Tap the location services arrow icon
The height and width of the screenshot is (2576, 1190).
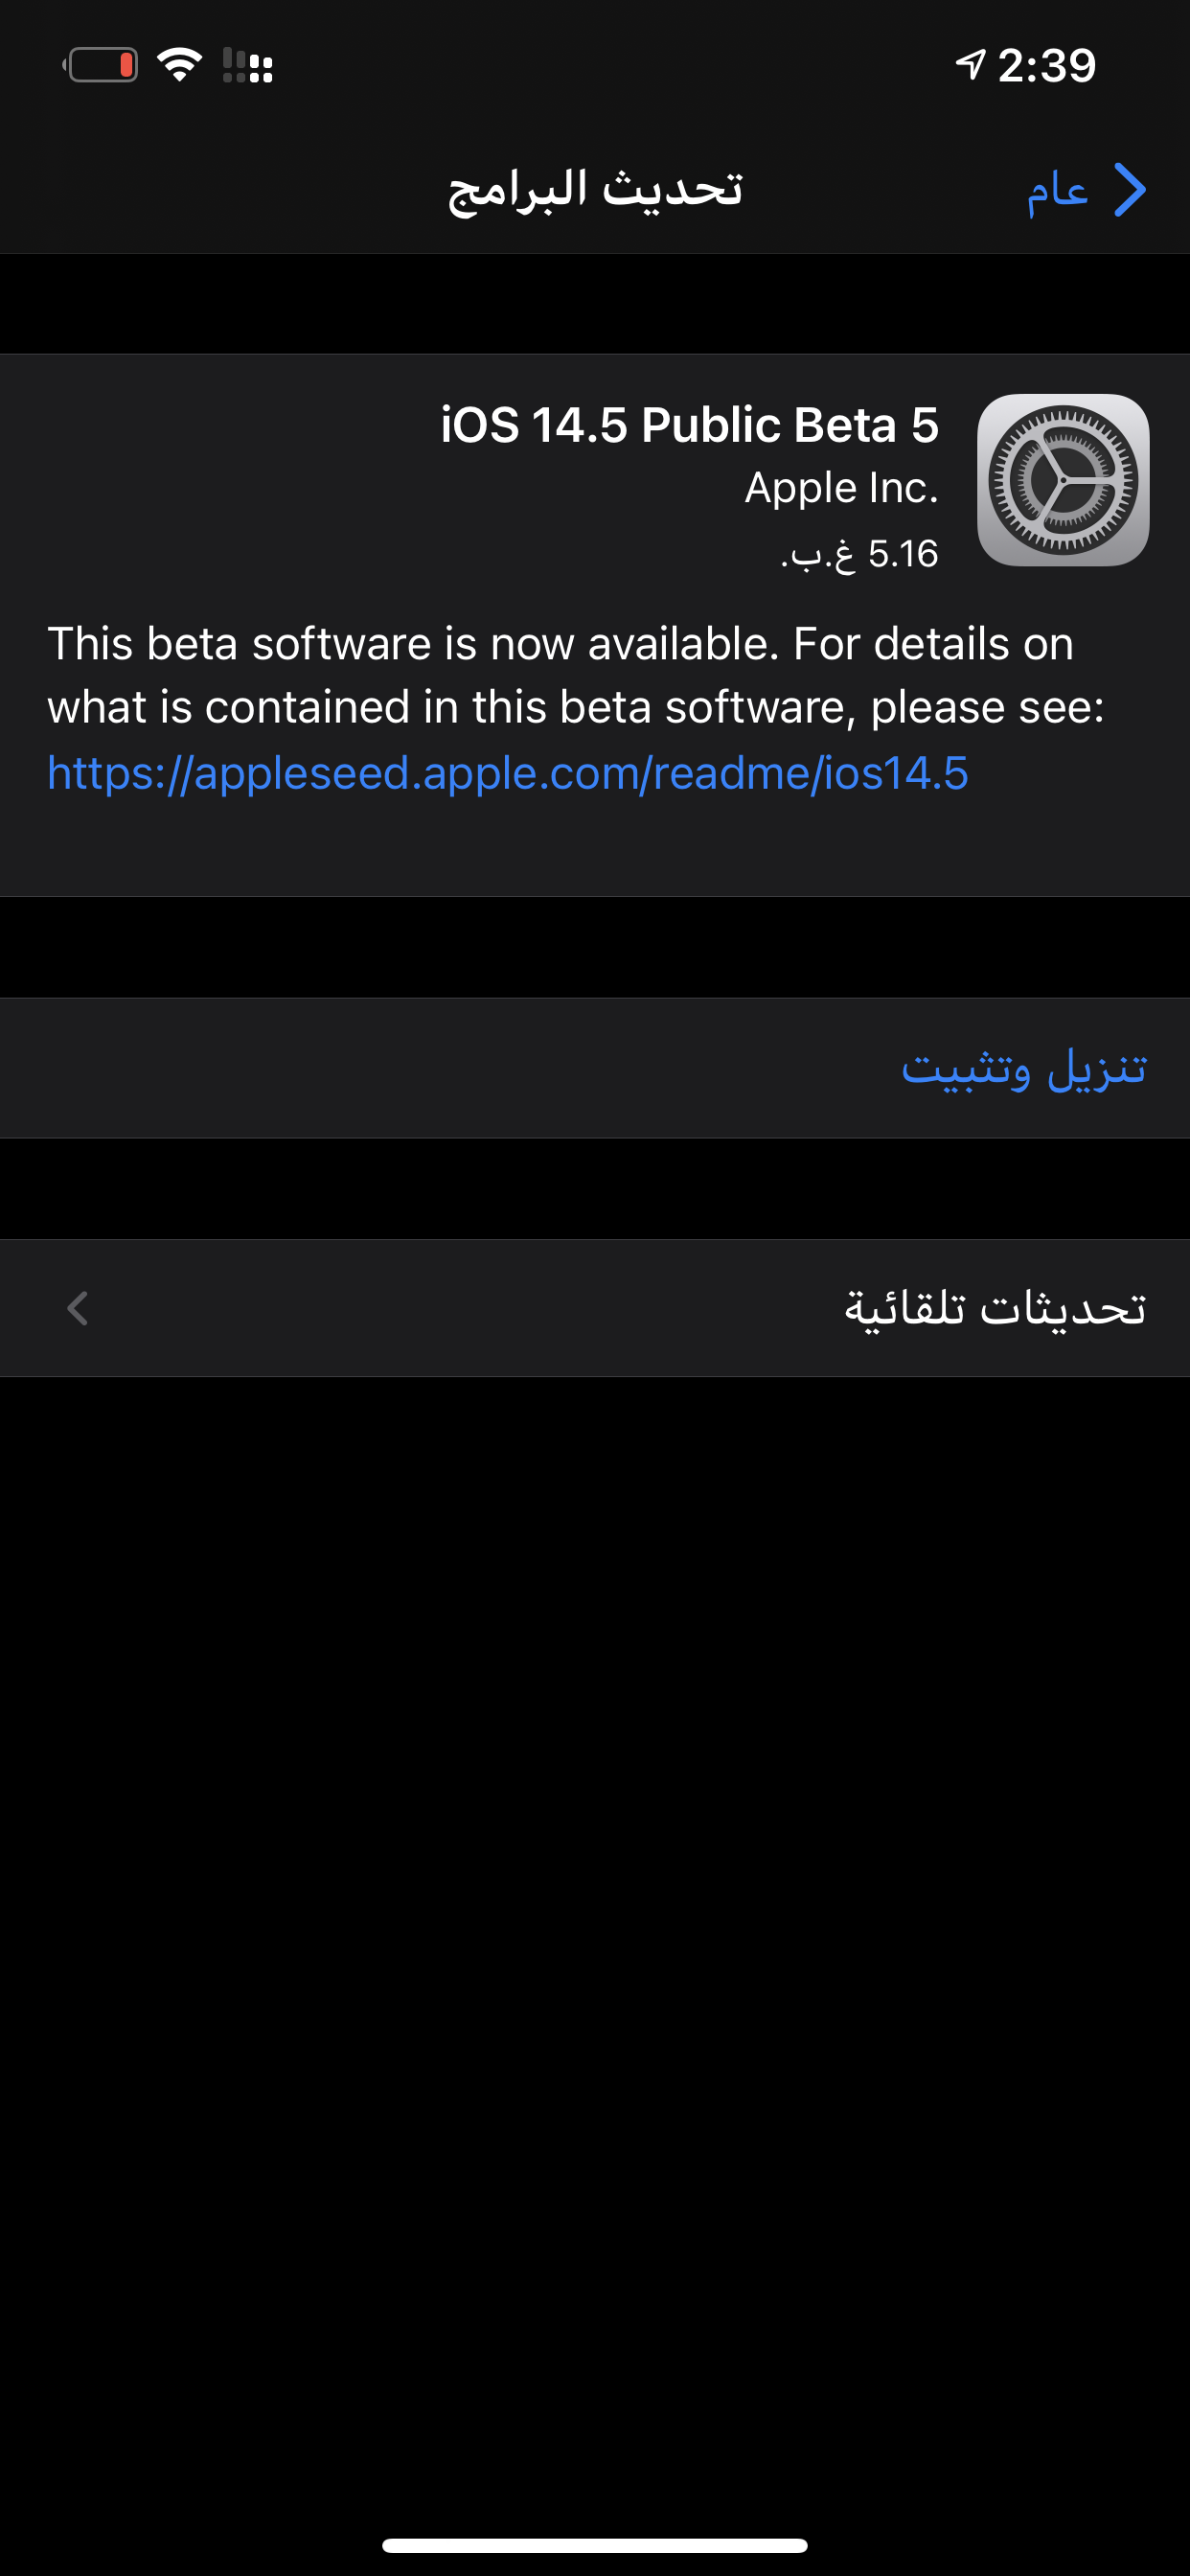970,65
